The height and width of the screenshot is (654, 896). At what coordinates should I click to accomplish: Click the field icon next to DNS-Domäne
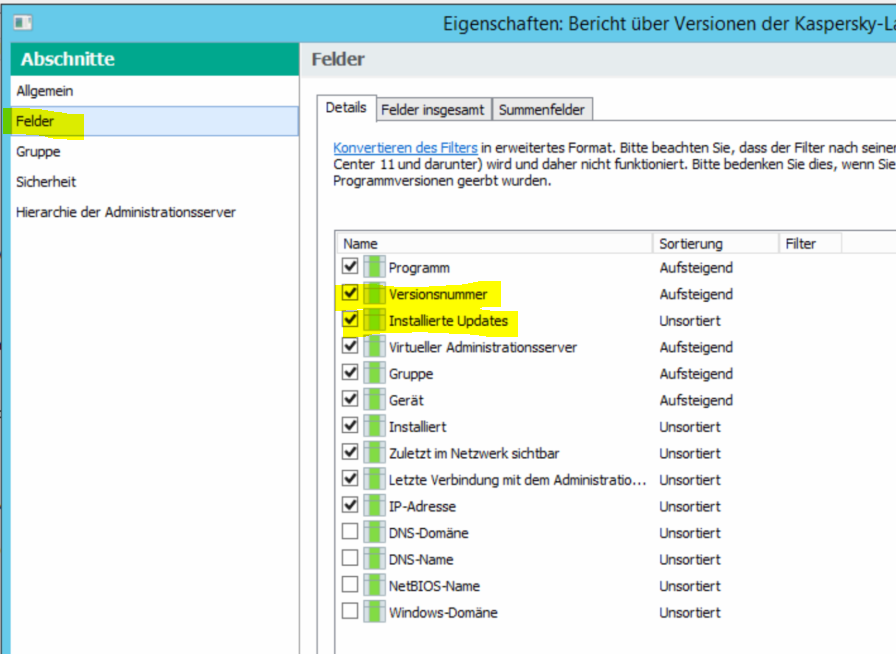tap(374, 532)
